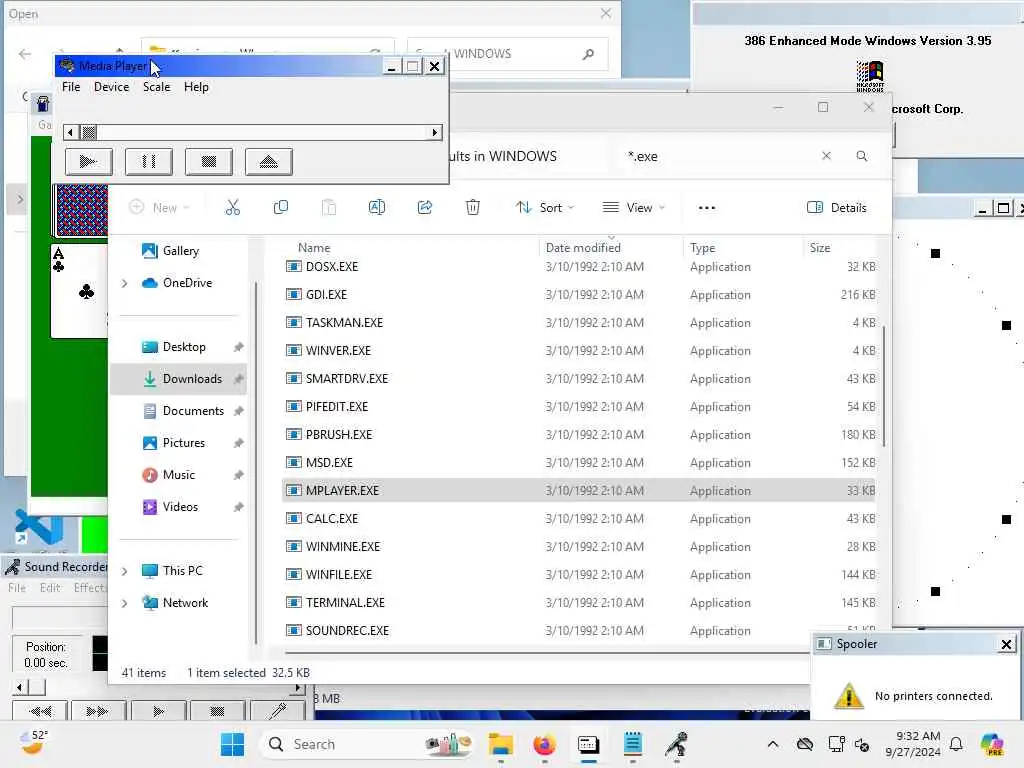Click Cut icon in Explorer toolbar
Viewport: 1024px width, 768px height.
[x=232, y=208]
